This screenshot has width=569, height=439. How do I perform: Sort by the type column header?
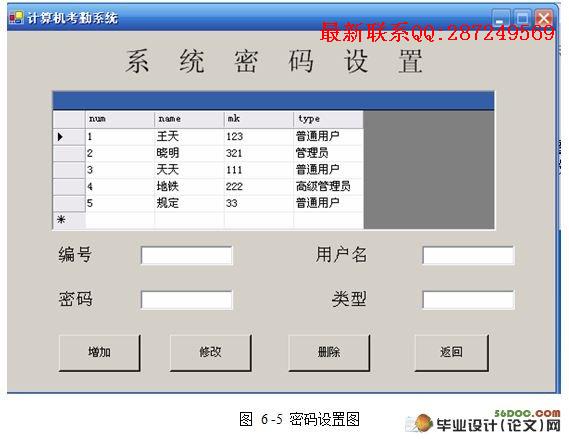click(x=328, y=119)
